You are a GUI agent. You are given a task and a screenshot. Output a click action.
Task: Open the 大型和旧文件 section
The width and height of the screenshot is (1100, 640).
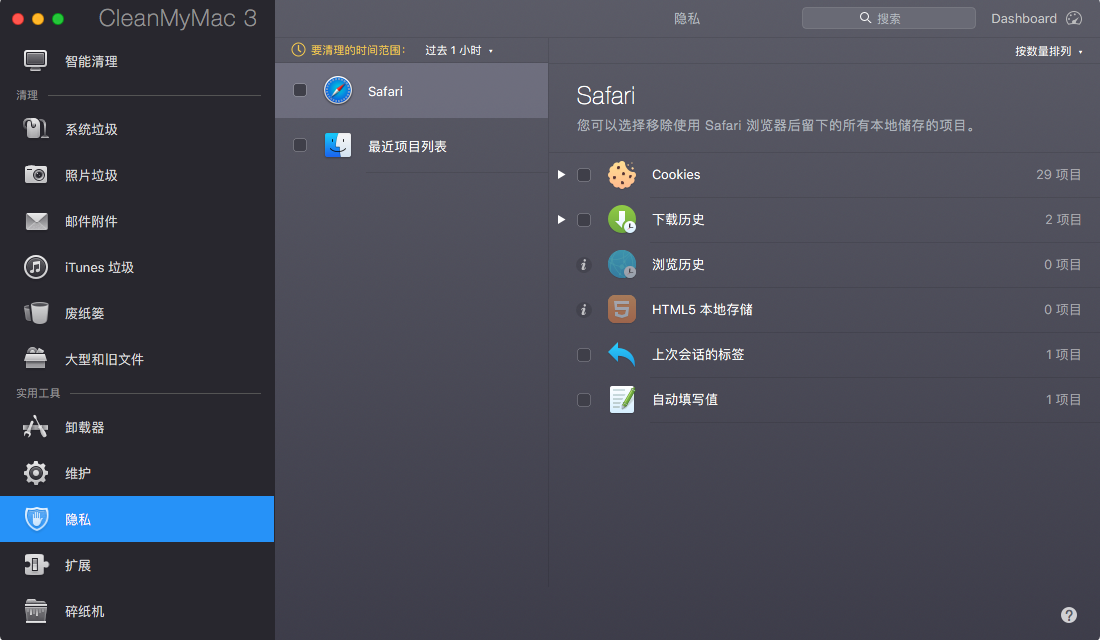tap(105, 359)
